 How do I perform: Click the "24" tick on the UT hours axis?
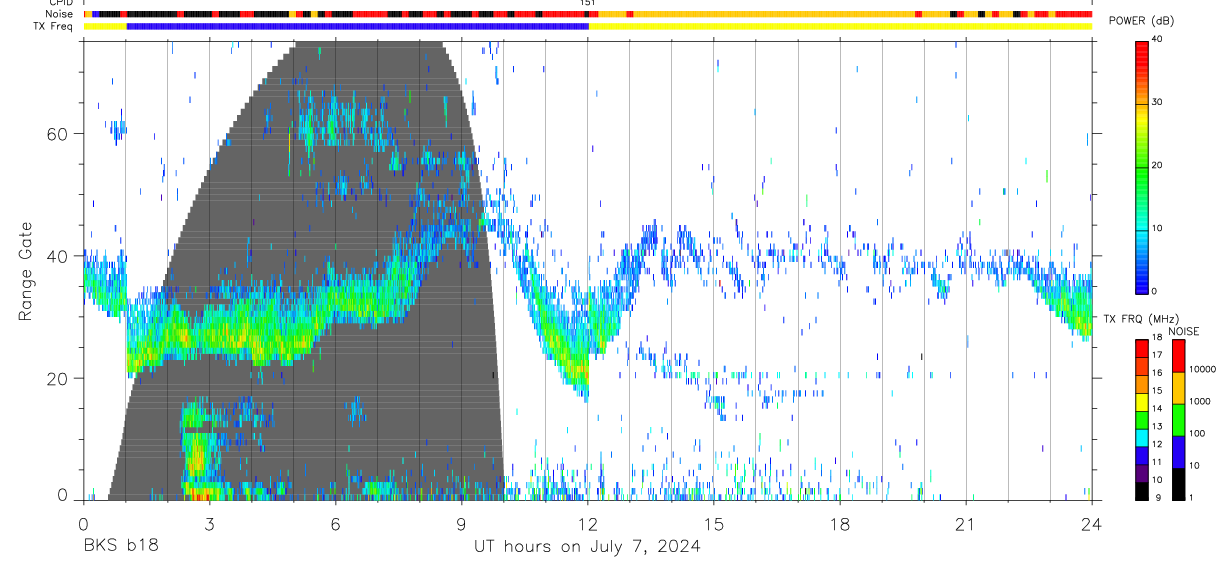coord(1092,524)
